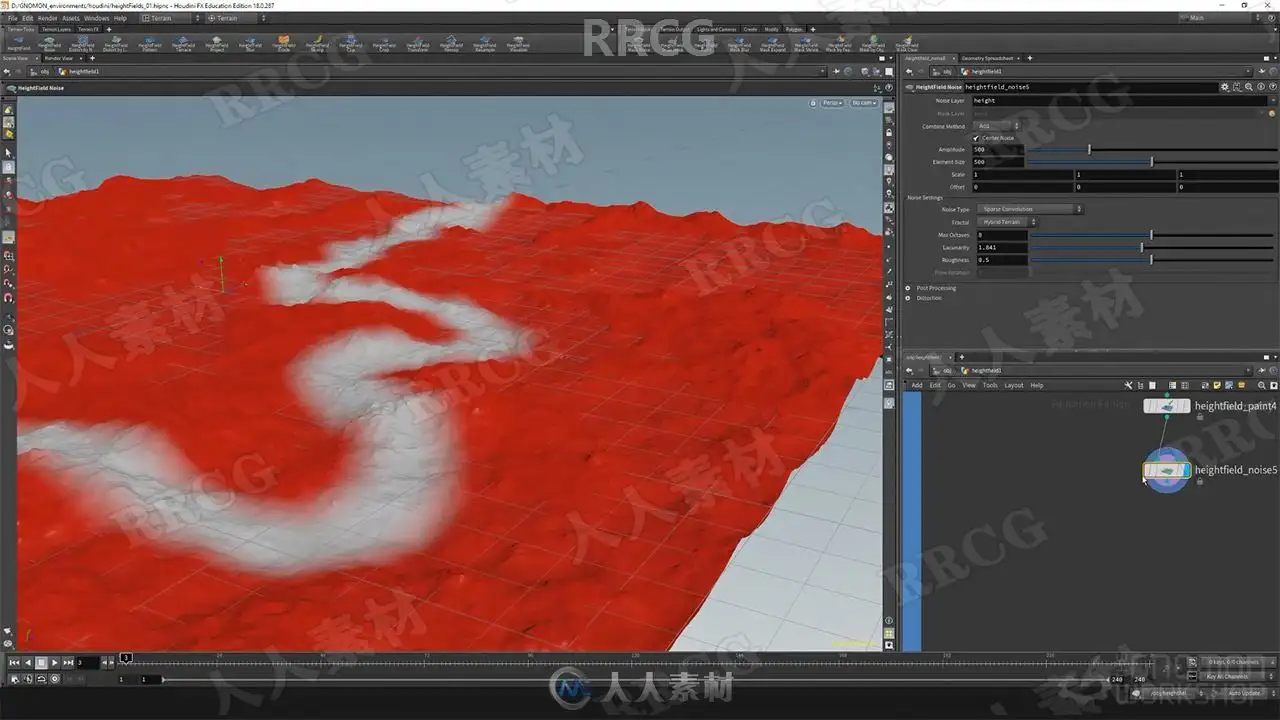Select the HeightField Mask Blur shelf tool

click(x=739, y=44)
